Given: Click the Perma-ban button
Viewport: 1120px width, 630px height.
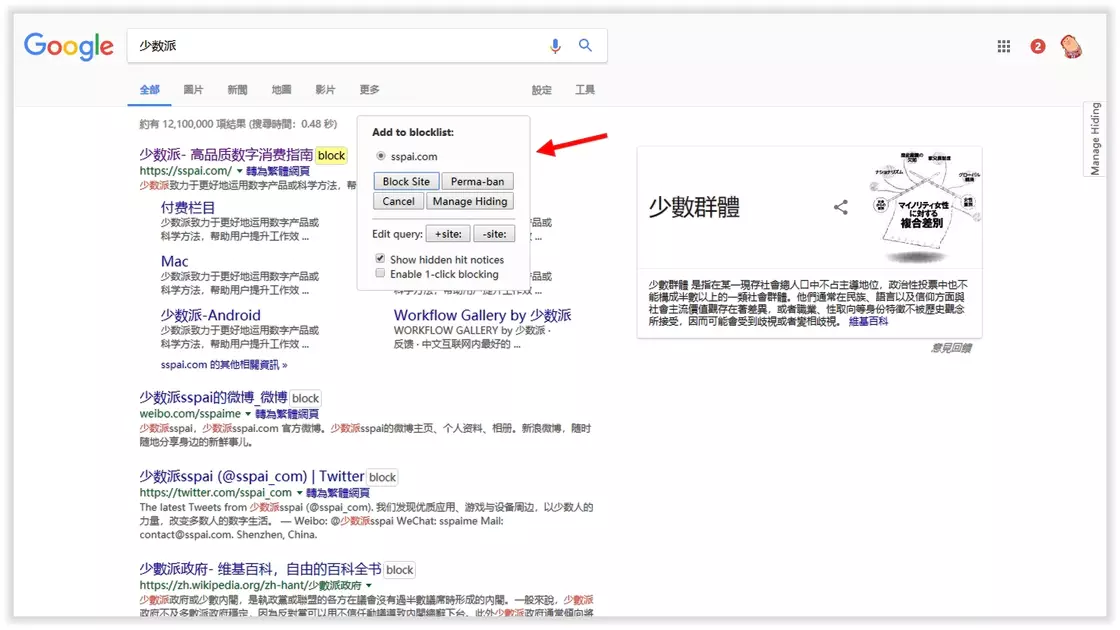Looking at the screenshot, I should click(x=477, y=181).
